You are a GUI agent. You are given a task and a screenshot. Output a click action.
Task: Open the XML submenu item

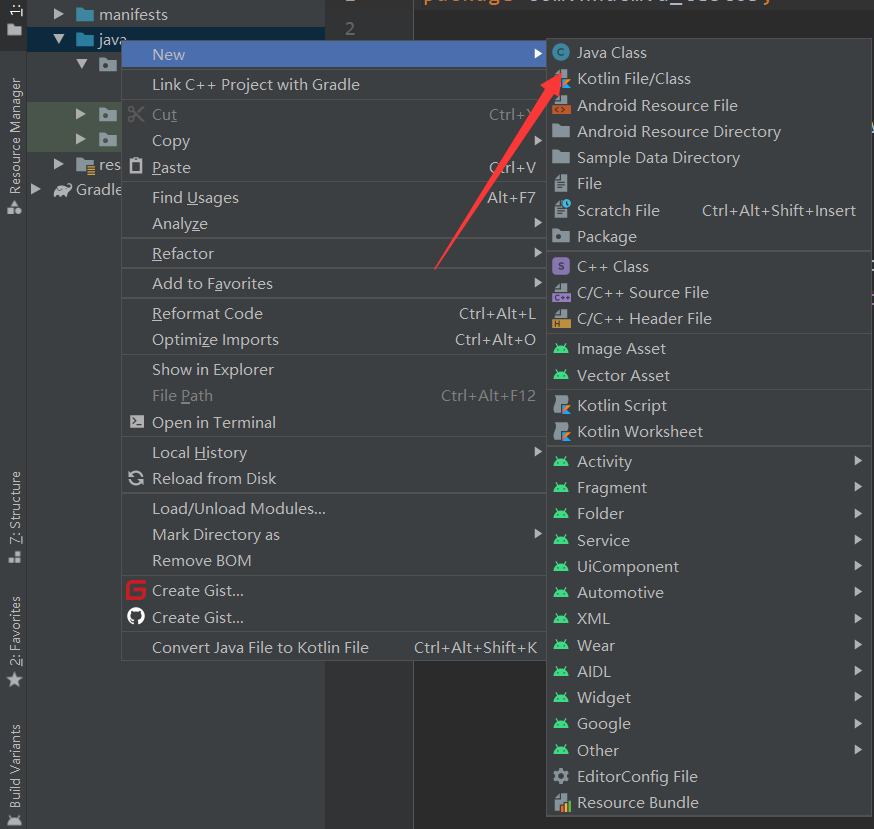[x=709, y=618]
